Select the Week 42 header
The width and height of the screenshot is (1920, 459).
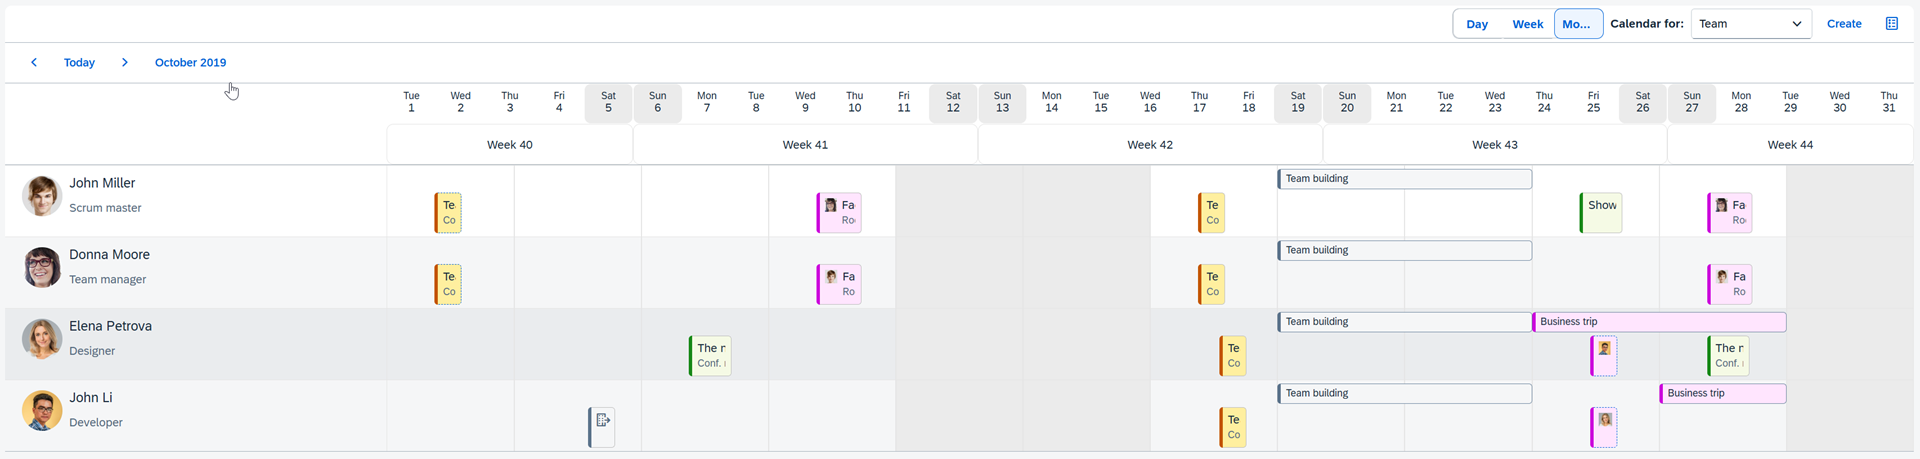coord(1150,145)
